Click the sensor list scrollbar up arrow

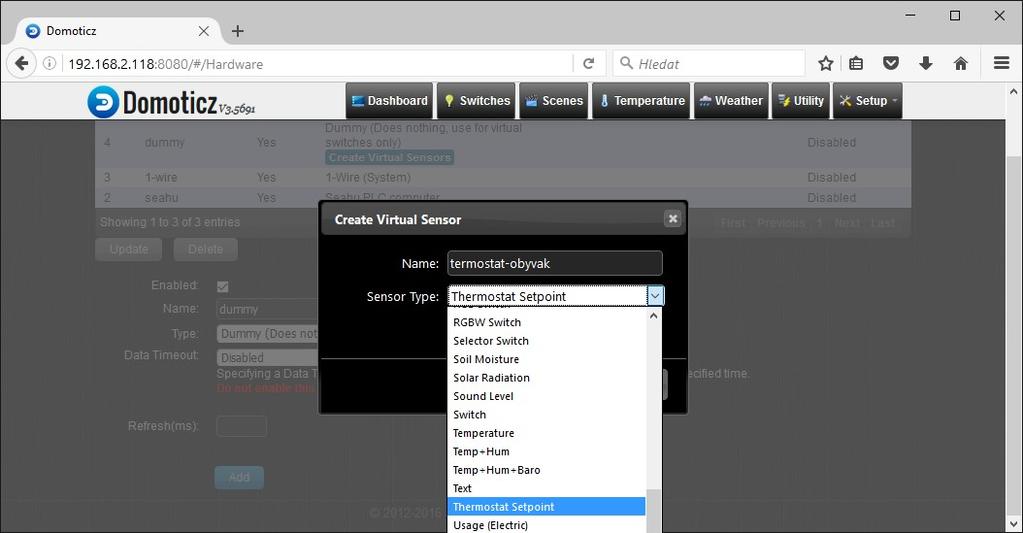(654, 316)
